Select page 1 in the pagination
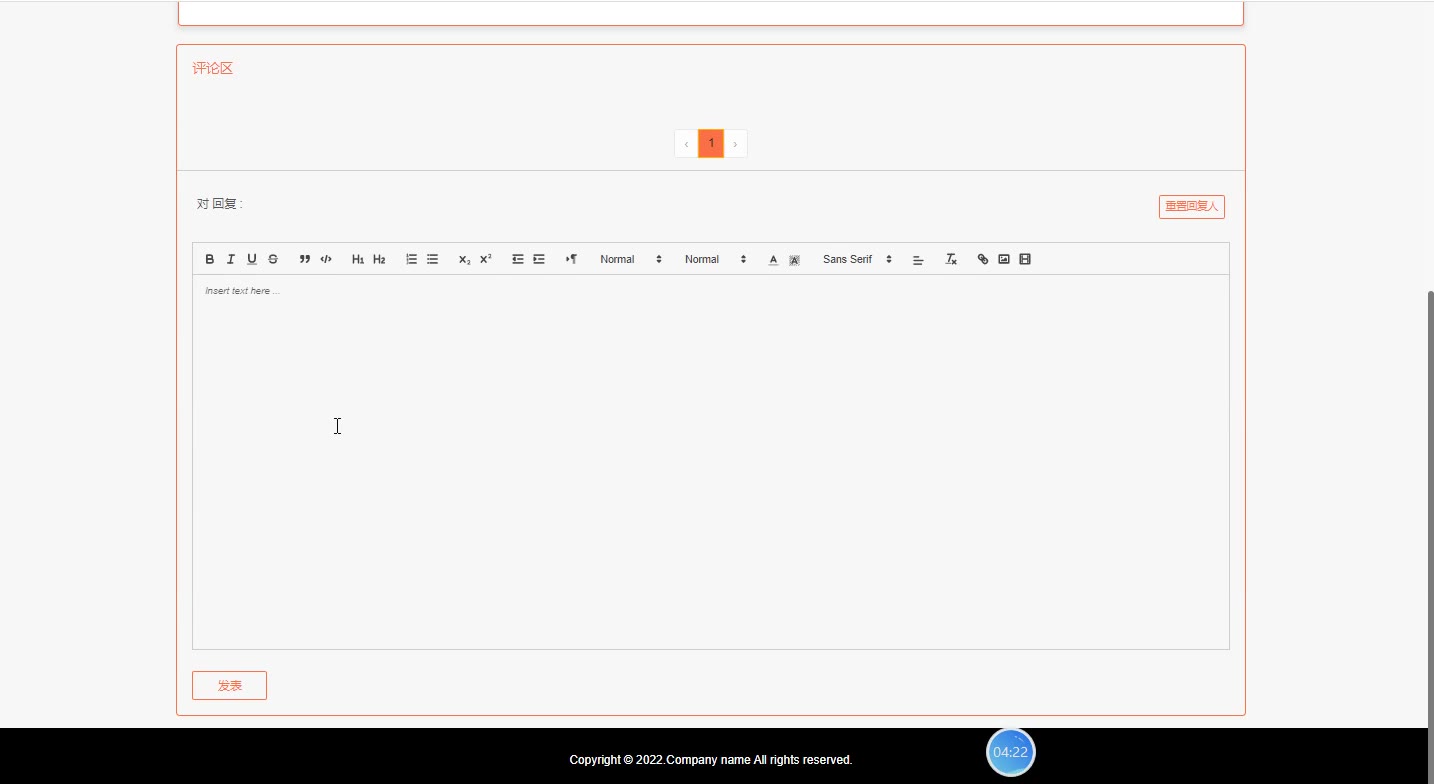Screen dimensions: 1434x784 click(711, 143)
